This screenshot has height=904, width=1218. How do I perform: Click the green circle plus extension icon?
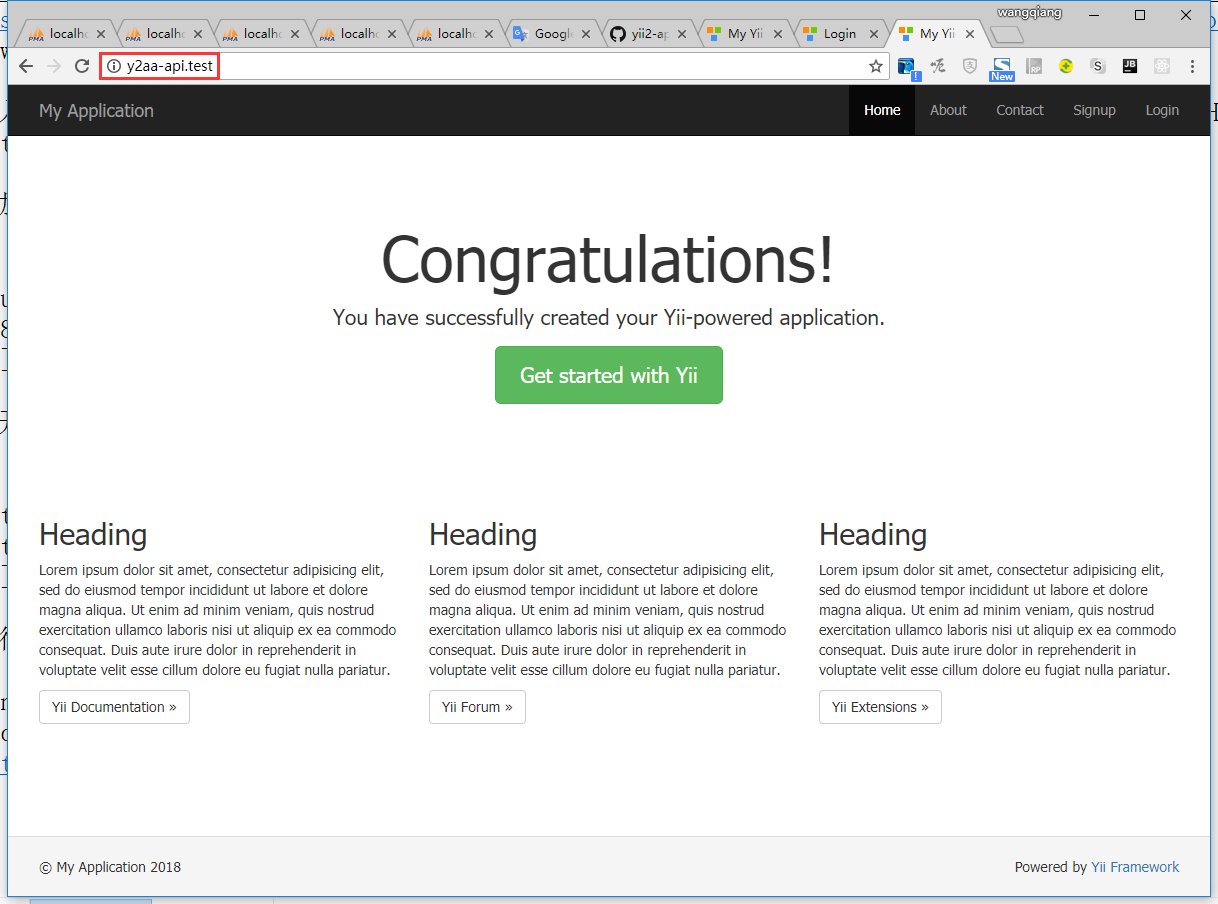point(1066,66)
